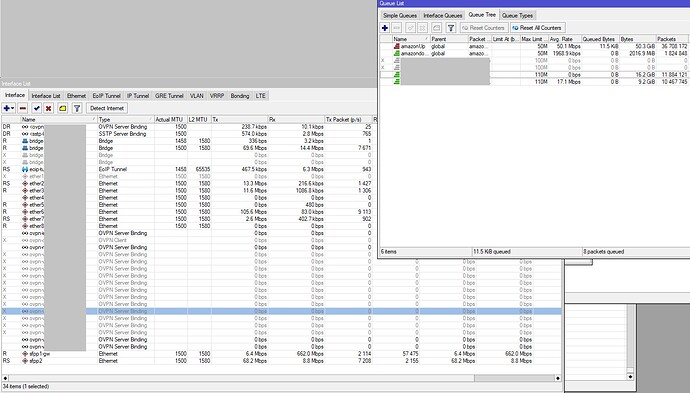690x393 pixels.
Task: Click the left arrow of the interface table's horizontal scrollbar
Action: 5,378
